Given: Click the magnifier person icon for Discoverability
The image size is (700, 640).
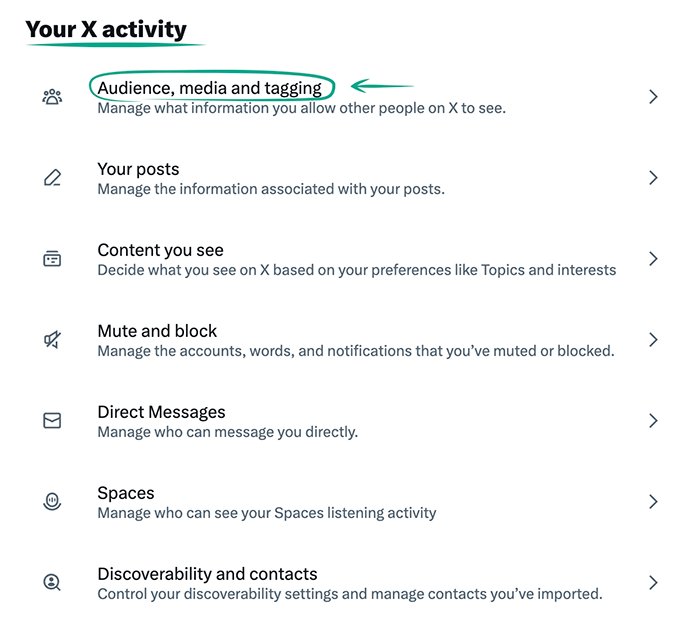Looking at the screenshot, I should point(52,583).
